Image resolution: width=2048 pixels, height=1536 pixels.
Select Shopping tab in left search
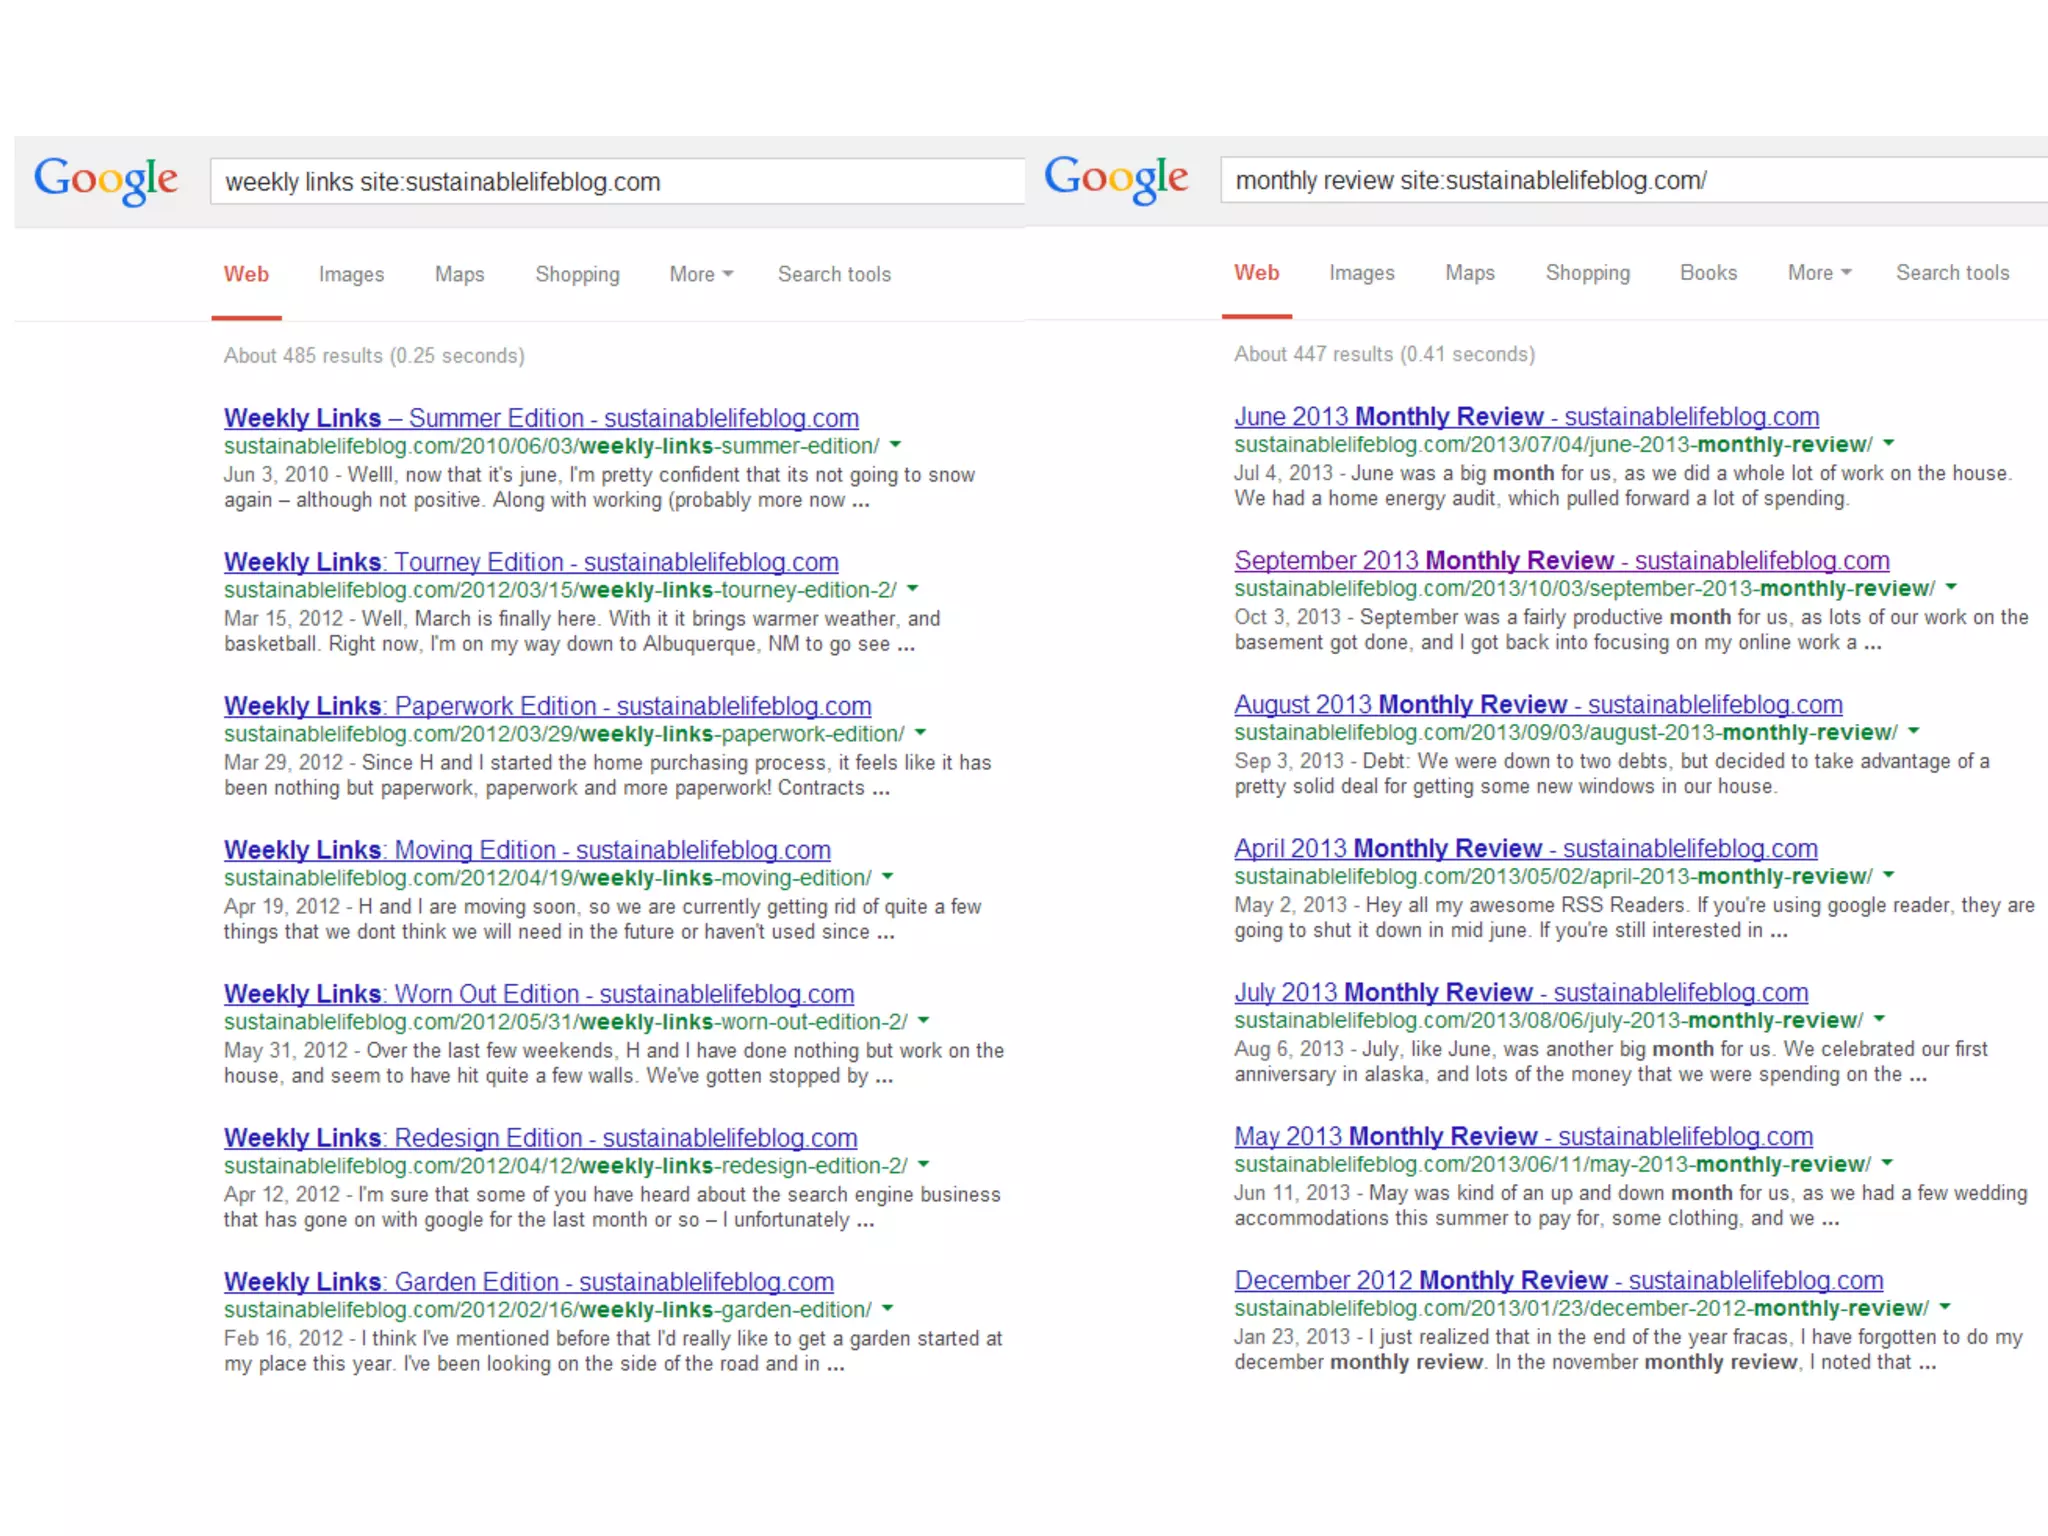pyautogui.click(x=577, y=274)
